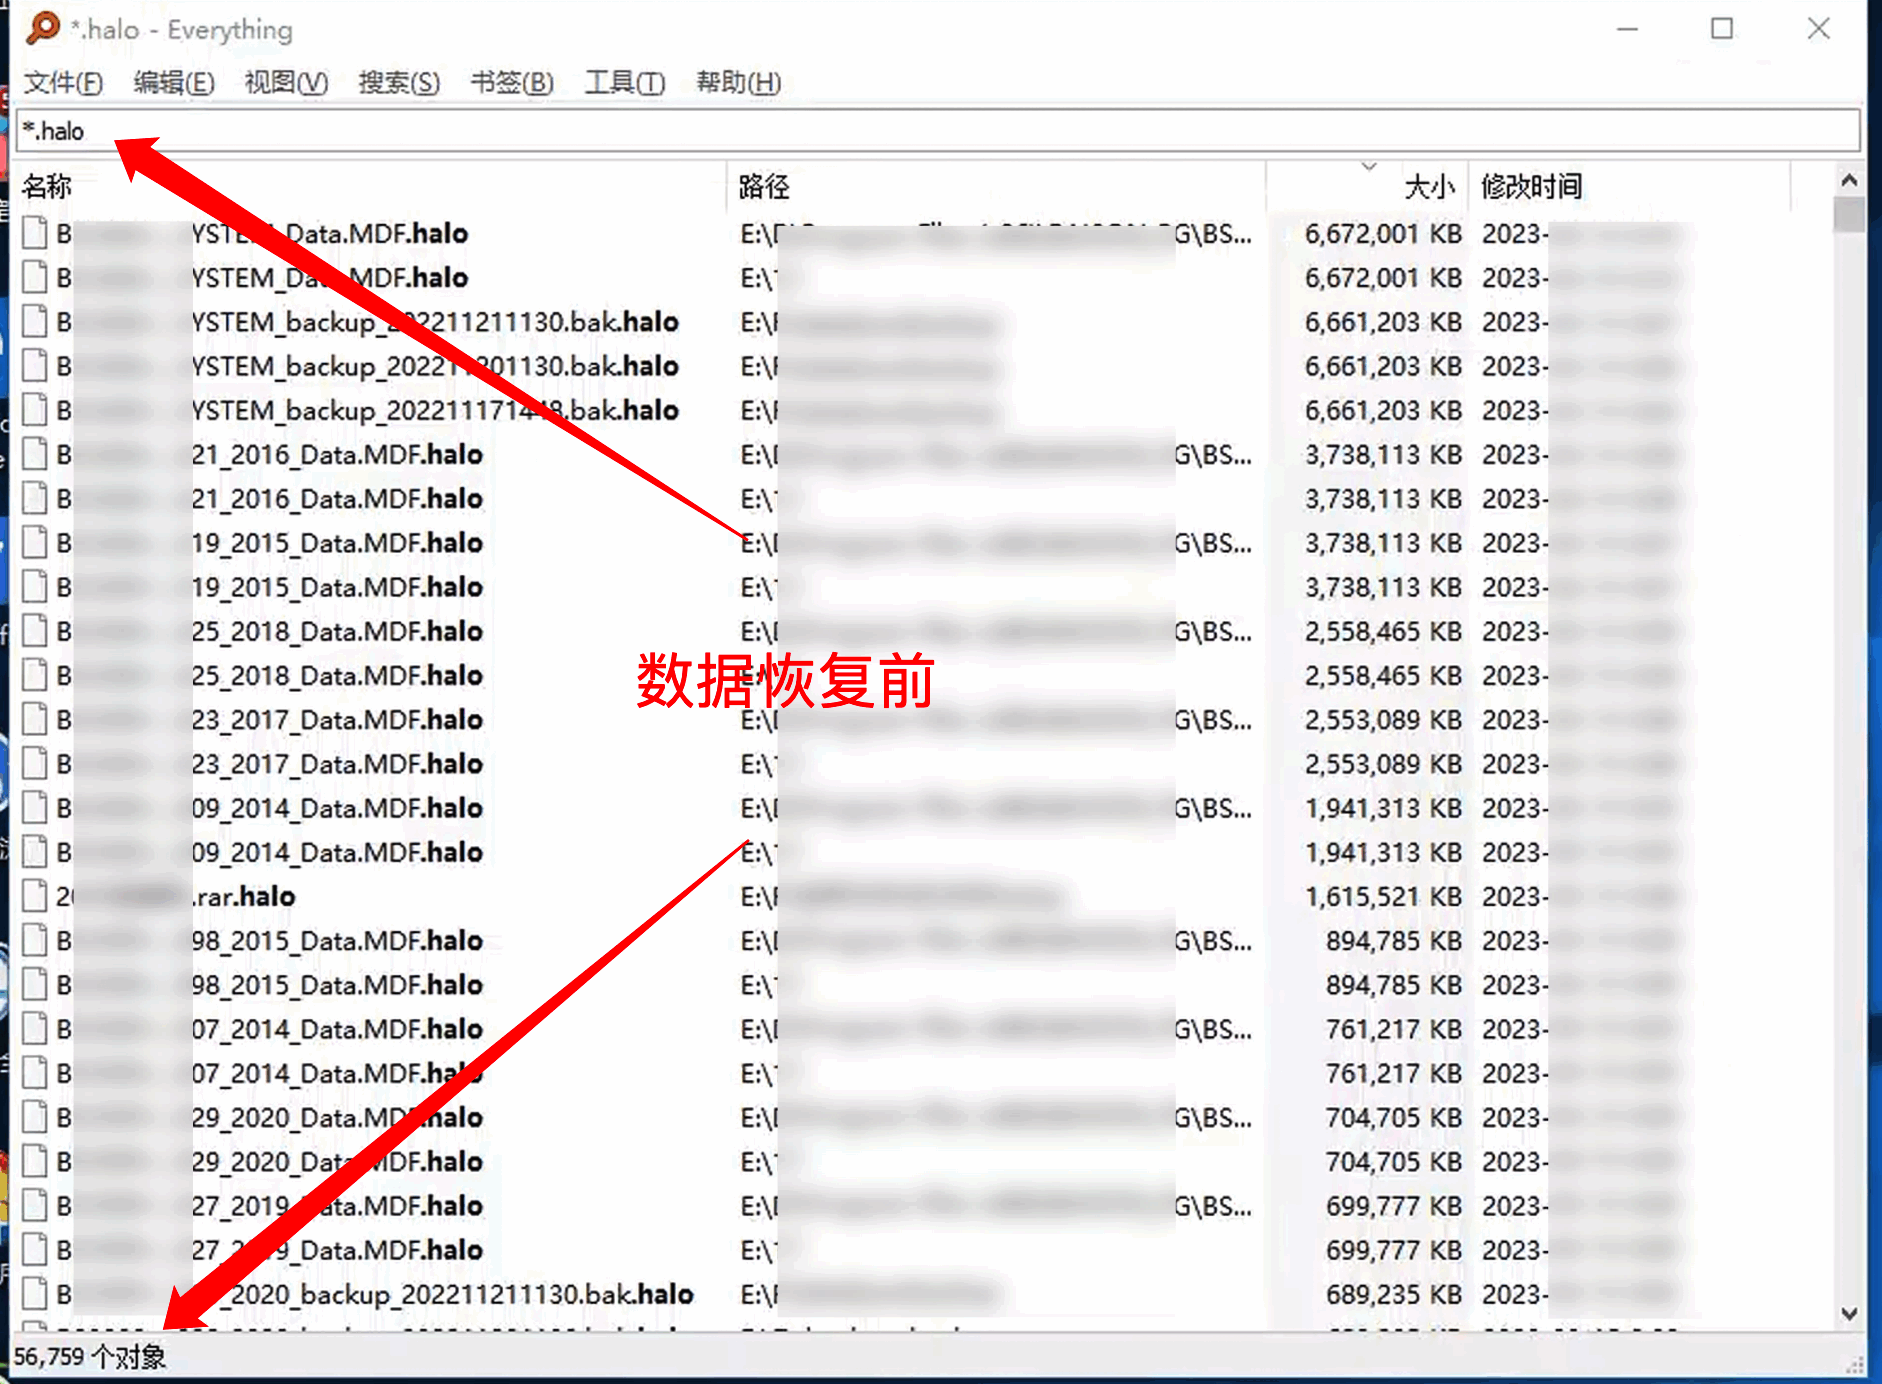Sort results by the 大小 column header
The height and width of the screenshot is (1384, 1882).
[x=1367, y=186]
